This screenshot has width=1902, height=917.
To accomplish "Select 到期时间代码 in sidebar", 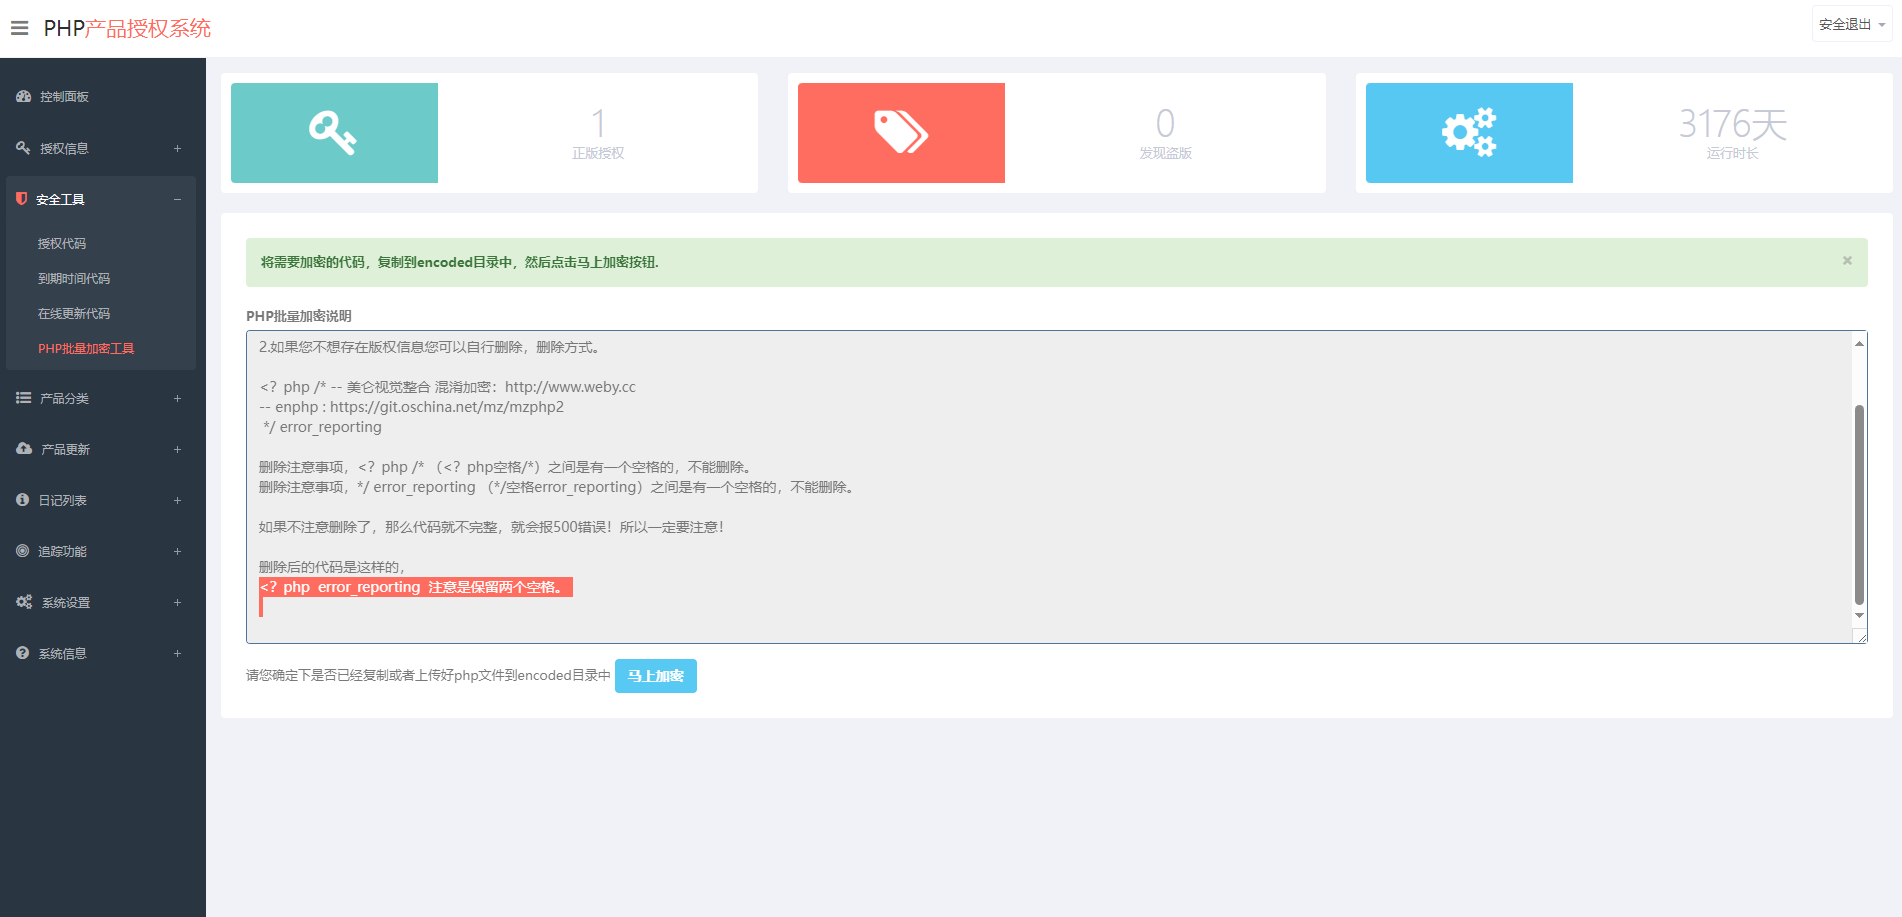I will pos(74,279).
